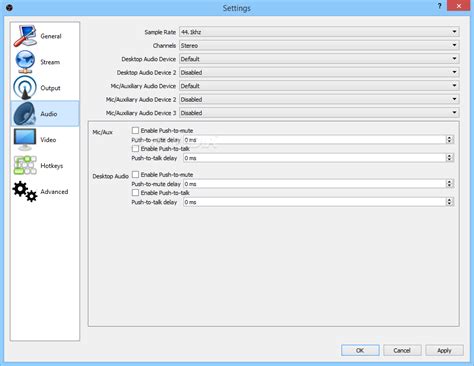Open the Desktop Audio Device dropdown

(x=319, y=59)
